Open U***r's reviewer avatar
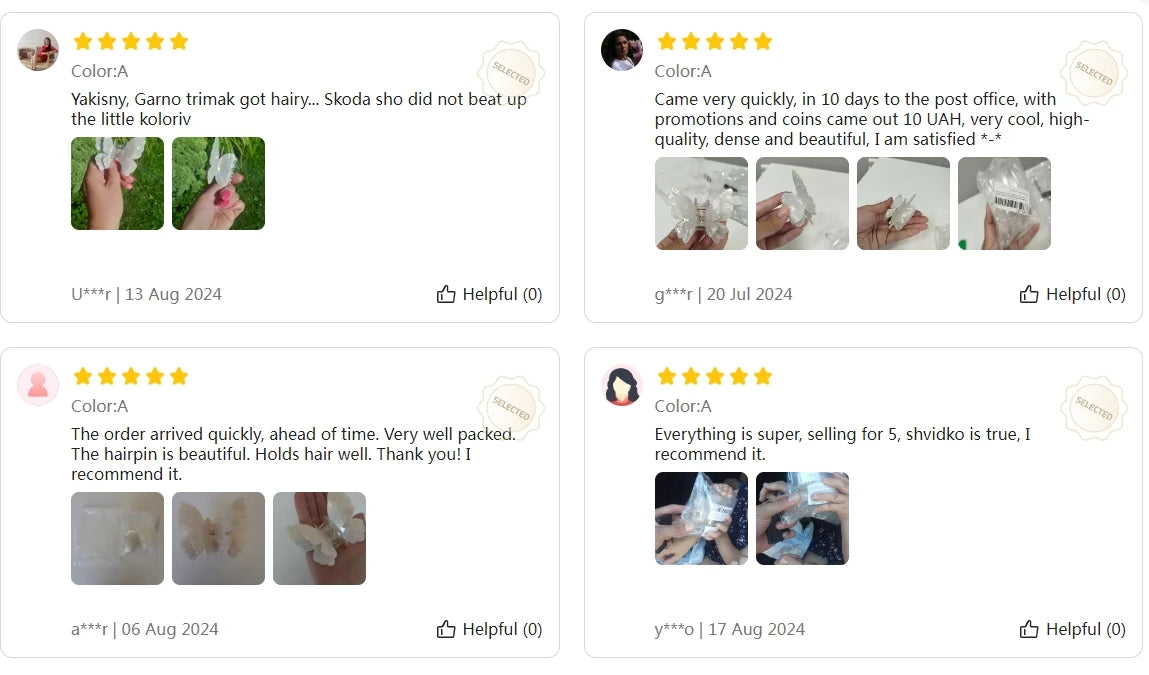 pyautogui.click(x=38, y=50)
